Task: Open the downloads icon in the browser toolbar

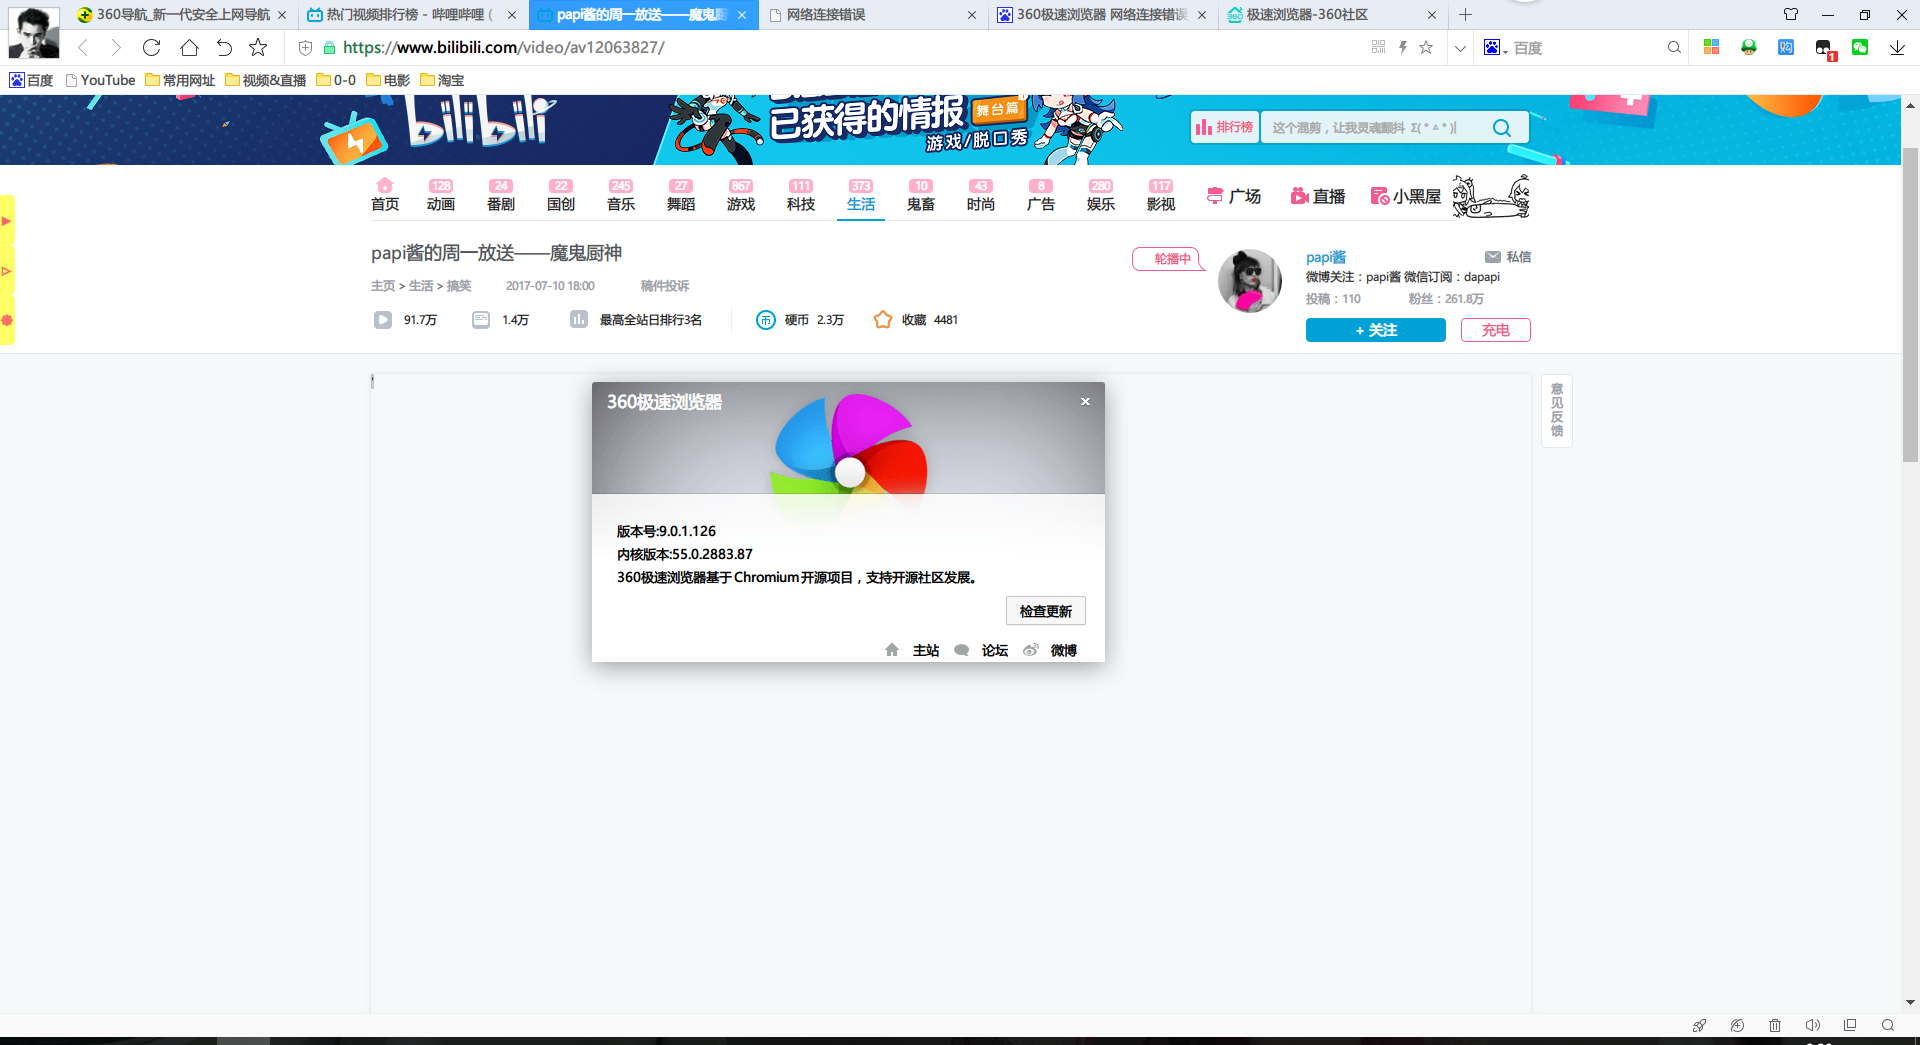Action: pyautogui.click(x=1899, y=48)
